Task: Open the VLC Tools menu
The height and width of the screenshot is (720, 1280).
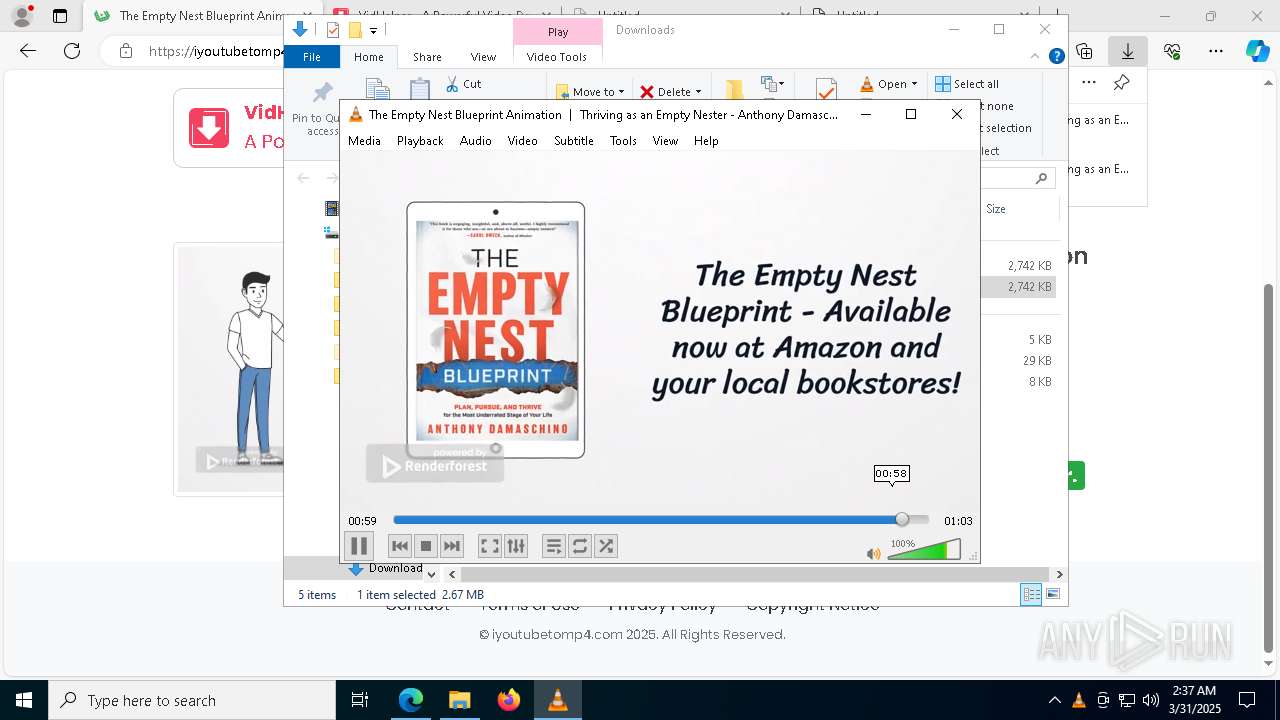Action: [623, 141]
